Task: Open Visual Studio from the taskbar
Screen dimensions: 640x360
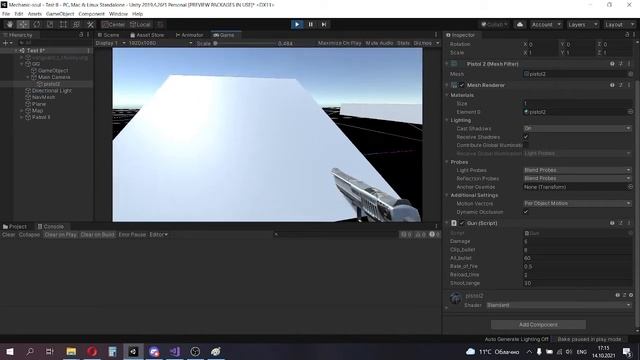Action: click(175, 351)
